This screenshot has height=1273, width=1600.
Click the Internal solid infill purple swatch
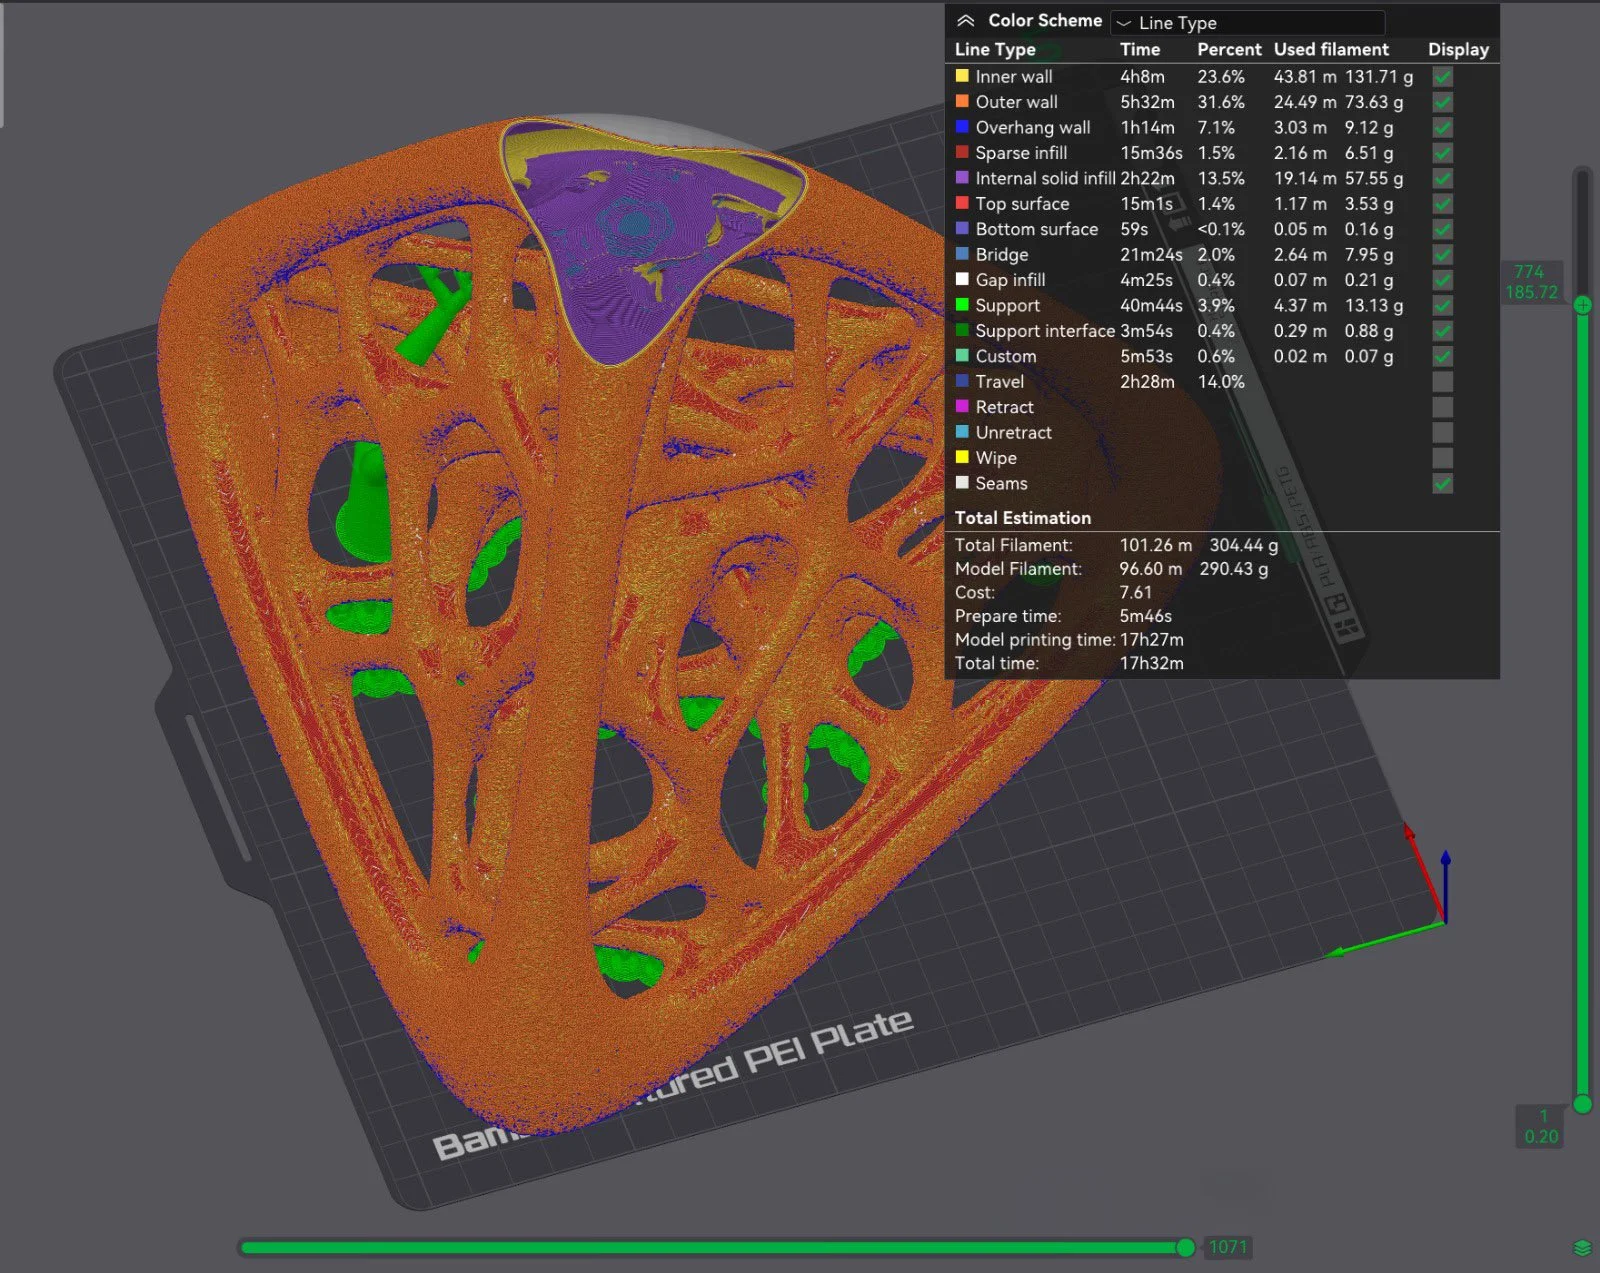[962, 178]
